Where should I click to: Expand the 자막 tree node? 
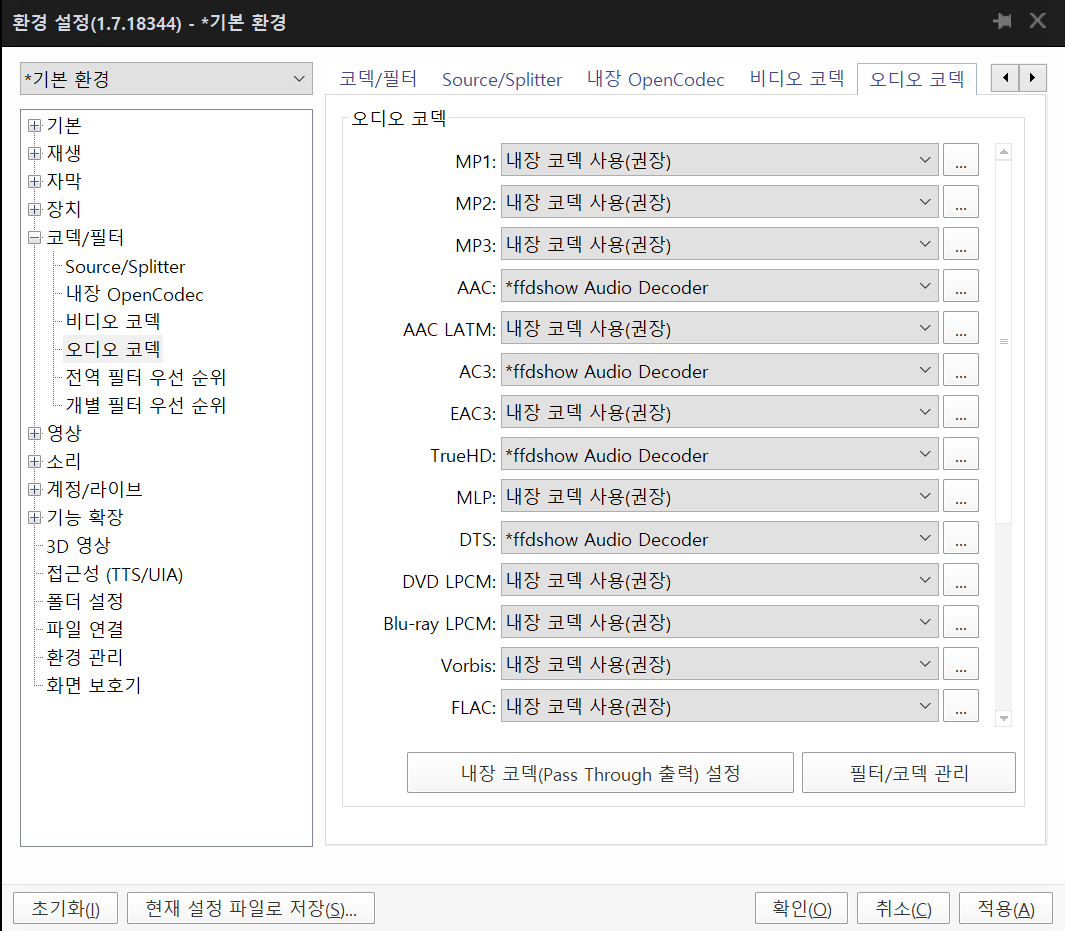coord(35,181)
